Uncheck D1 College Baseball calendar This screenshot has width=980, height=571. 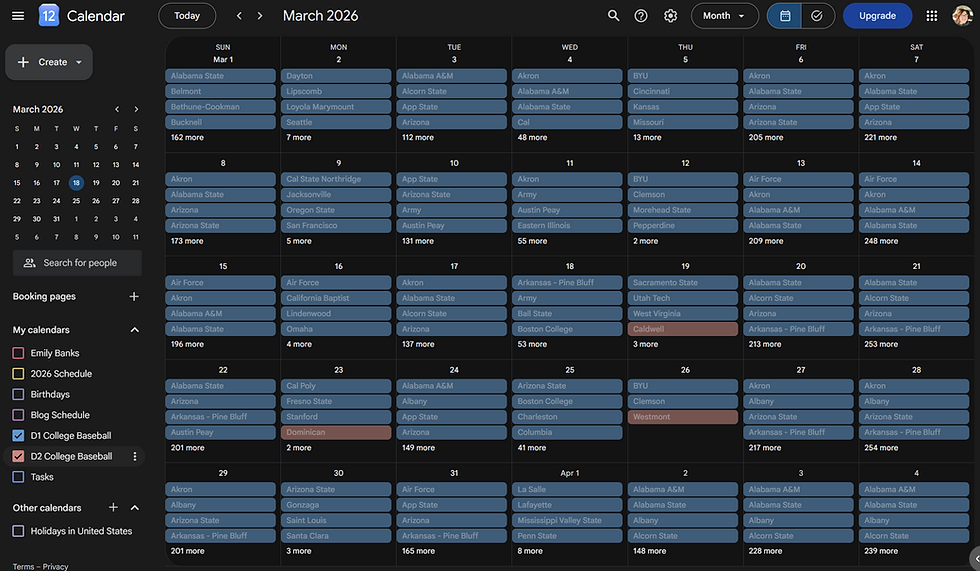pos(18,435)
